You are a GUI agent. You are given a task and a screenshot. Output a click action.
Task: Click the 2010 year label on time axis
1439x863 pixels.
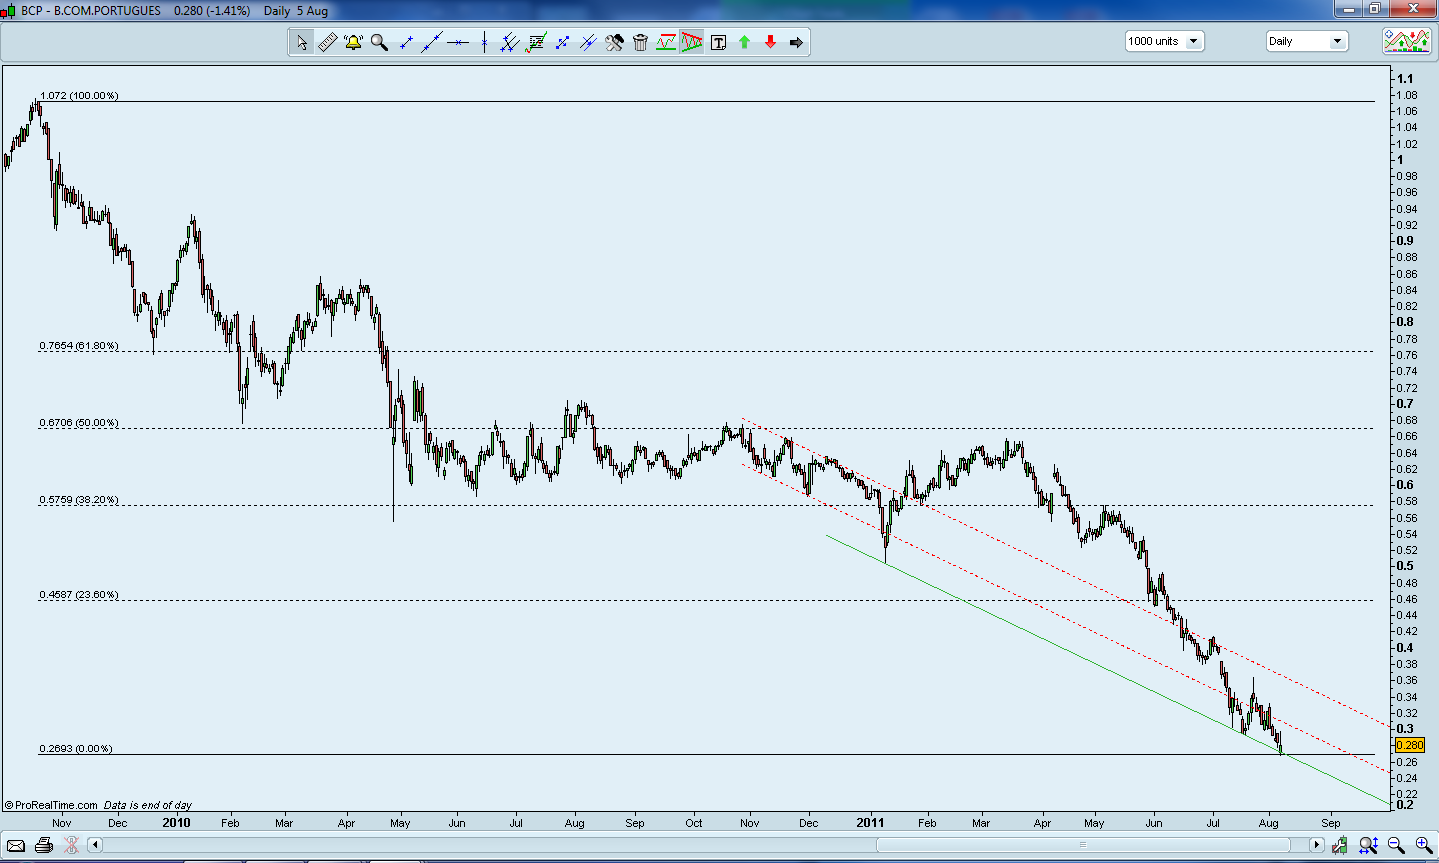(x=176, y=823)
